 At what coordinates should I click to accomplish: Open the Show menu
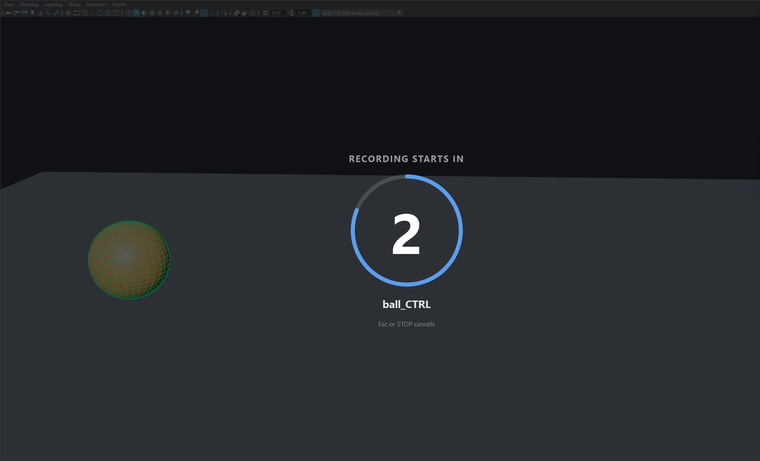(x=75, y=4)
